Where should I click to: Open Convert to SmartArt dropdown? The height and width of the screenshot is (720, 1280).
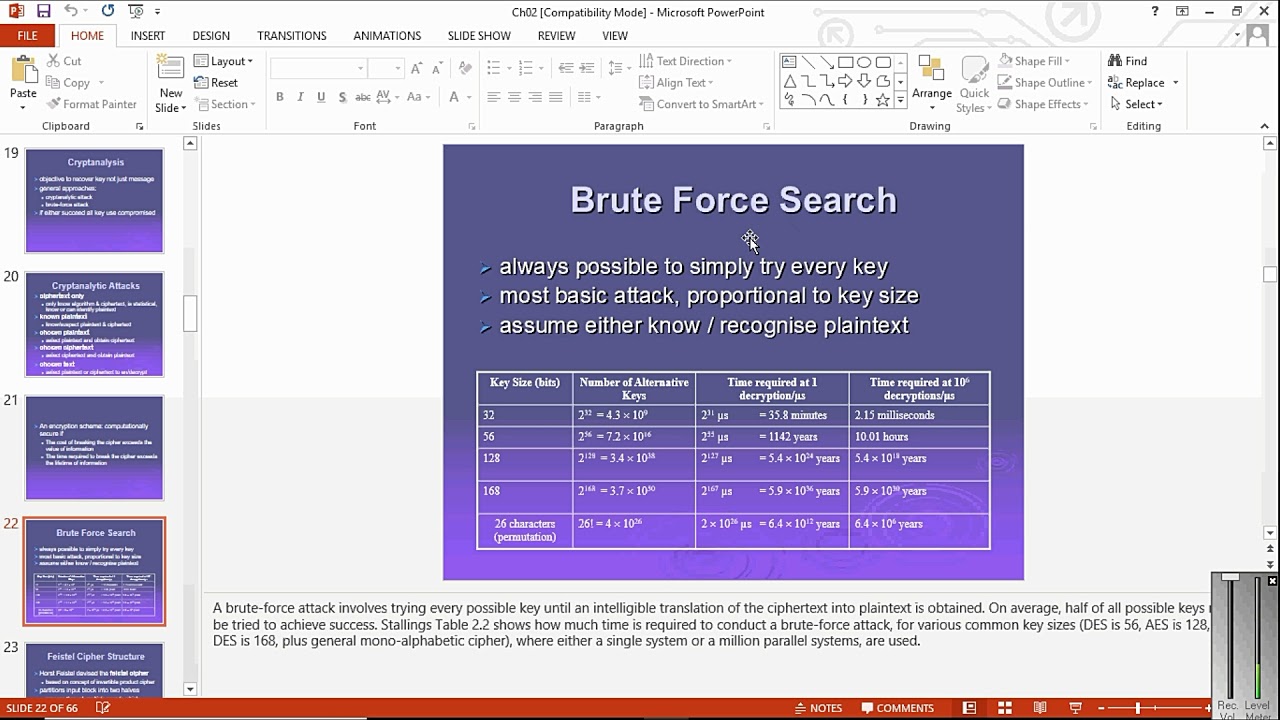click(701, 104)
